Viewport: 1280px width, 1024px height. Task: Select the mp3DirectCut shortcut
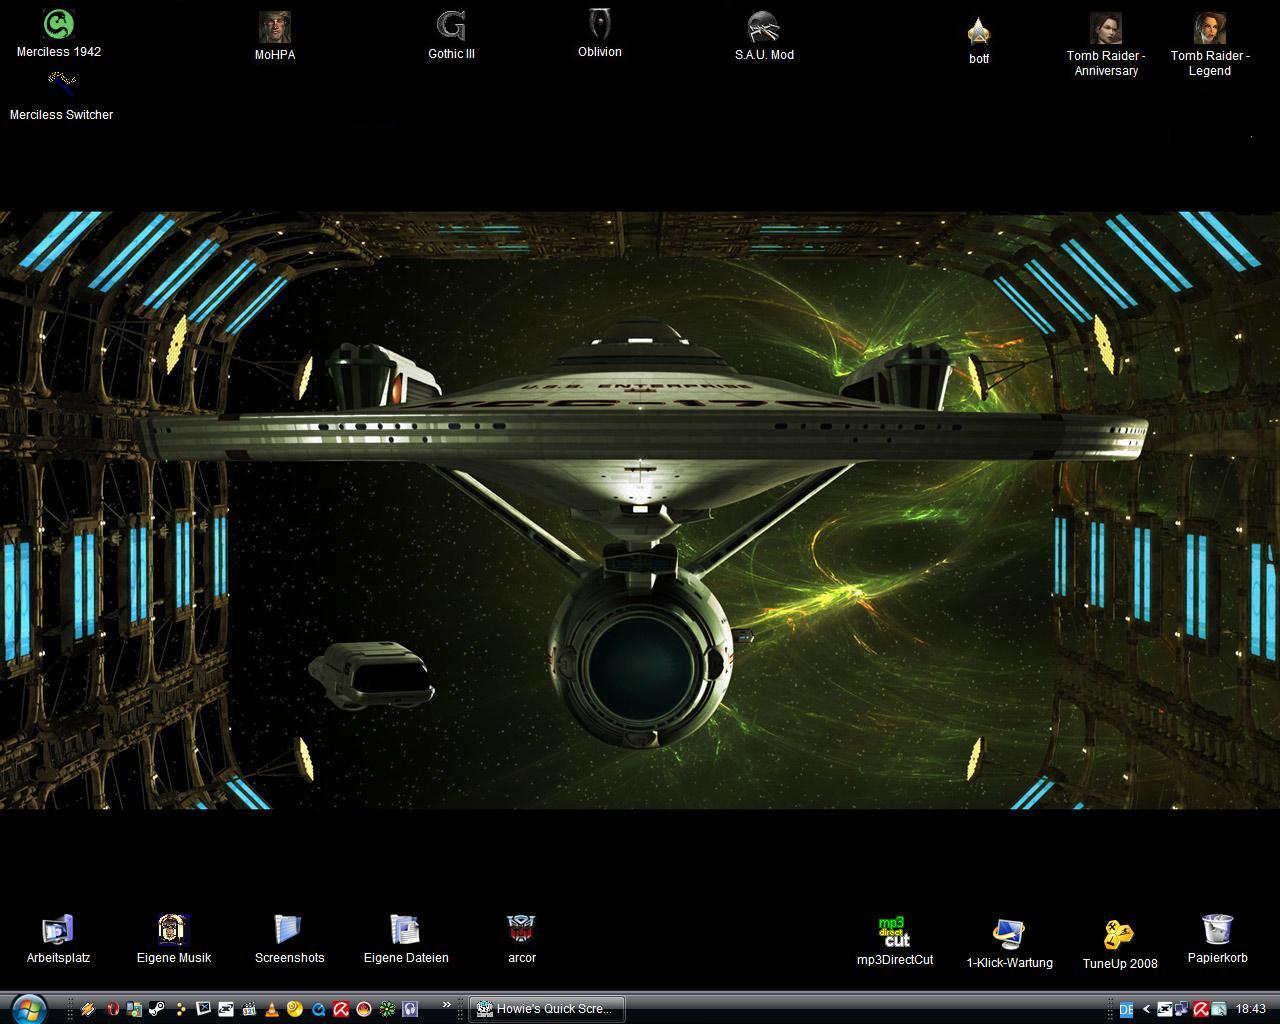(x=895, y=942)
